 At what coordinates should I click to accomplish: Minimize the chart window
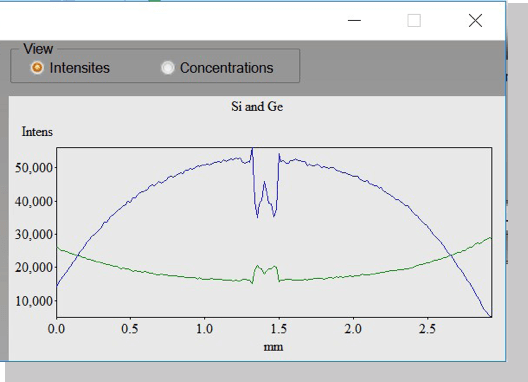click(354, 21)
